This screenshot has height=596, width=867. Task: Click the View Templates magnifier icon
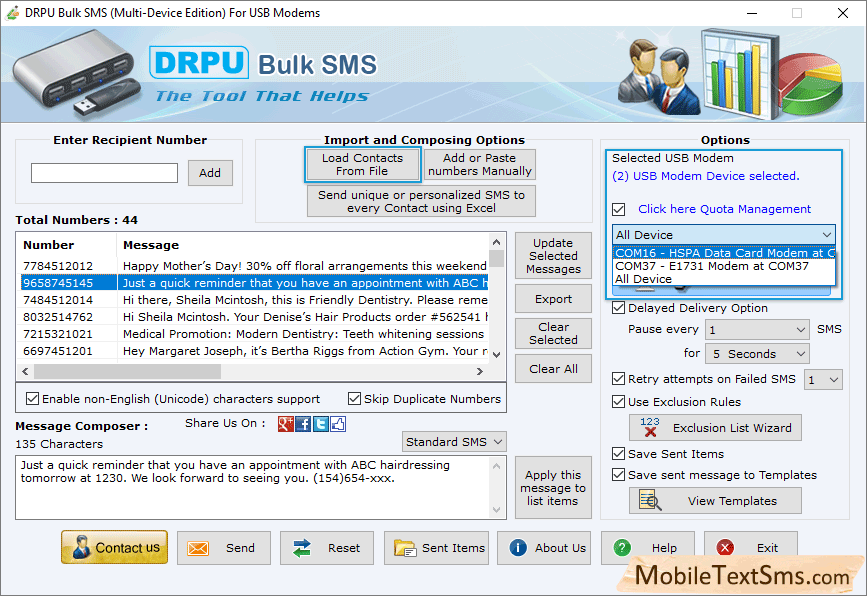coord(650,500)
